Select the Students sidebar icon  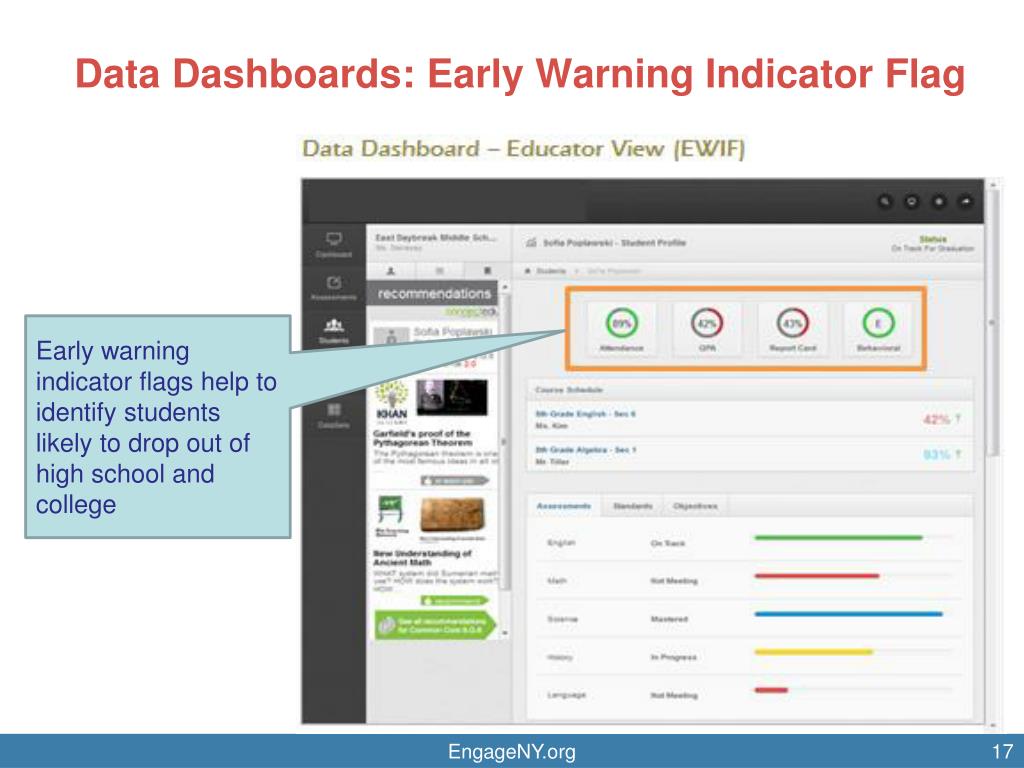click(334, 330)
